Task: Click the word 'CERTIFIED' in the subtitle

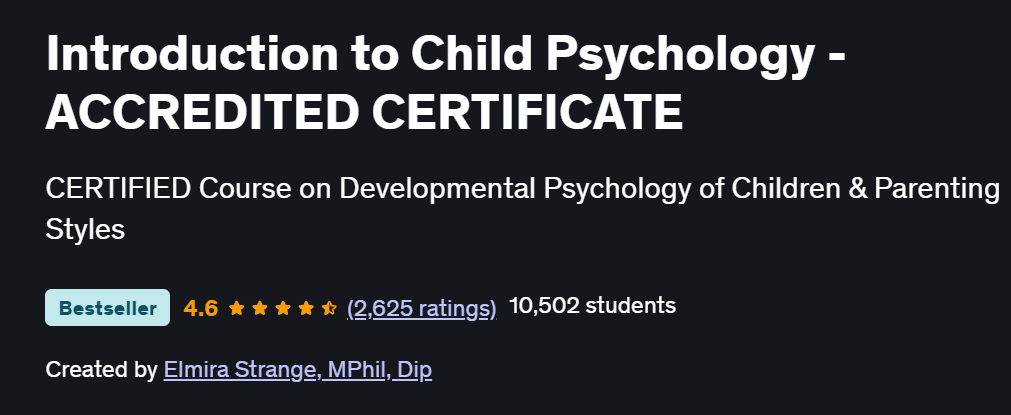Action: (118, 189)
